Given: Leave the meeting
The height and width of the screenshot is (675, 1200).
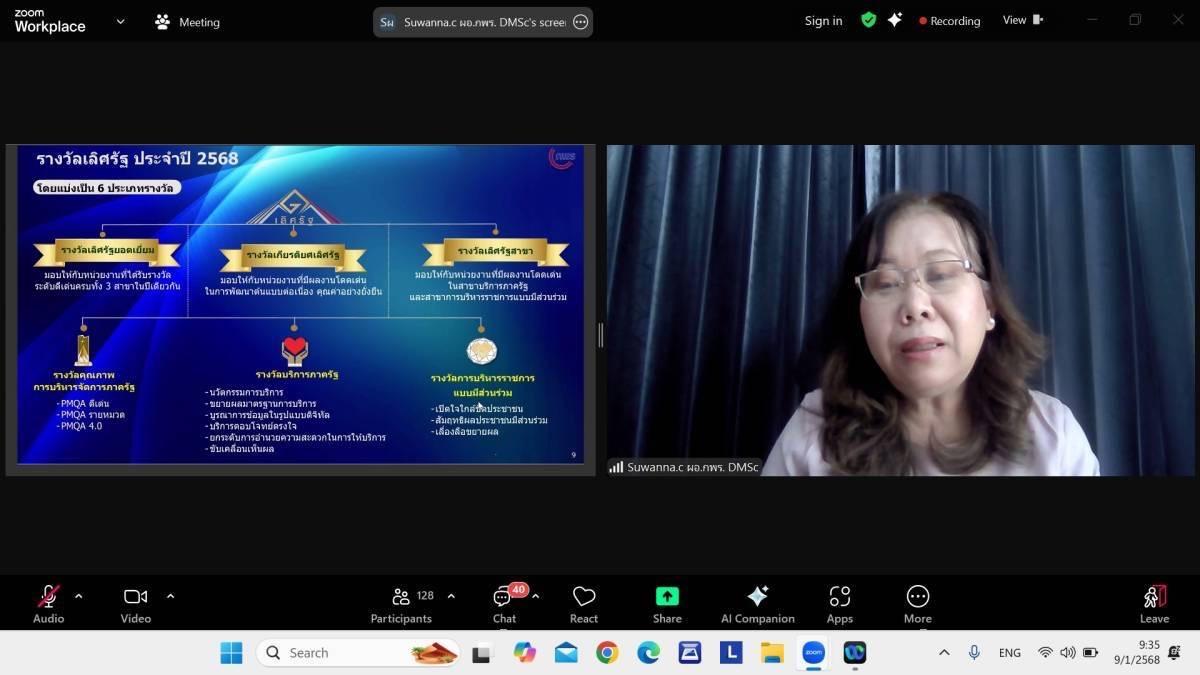Looking at the screenshot, I should [1154, 604].
